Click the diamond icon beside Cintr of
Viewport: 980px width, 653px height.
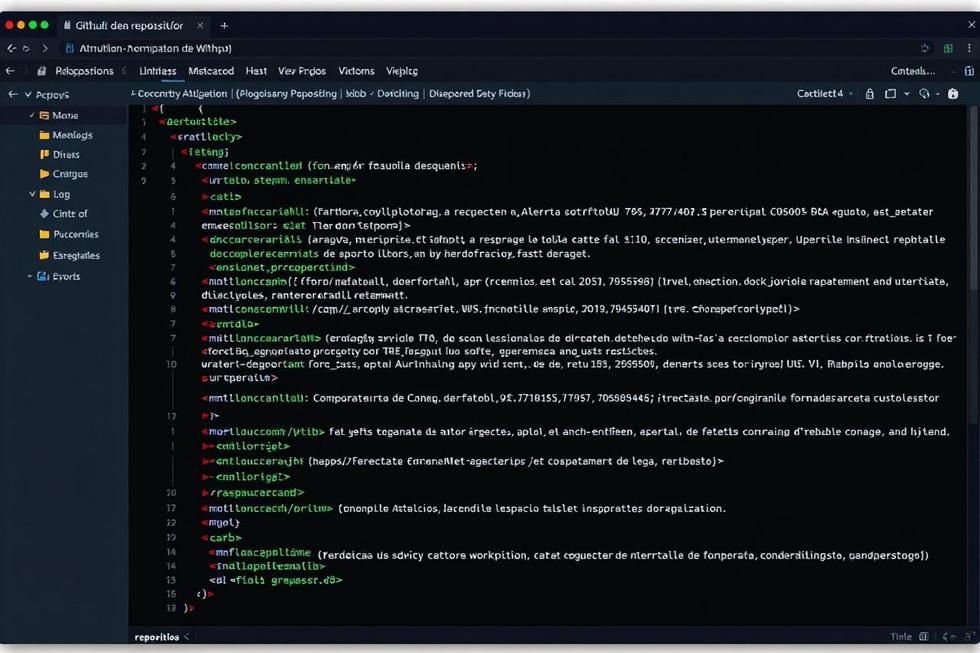[44, 214]
